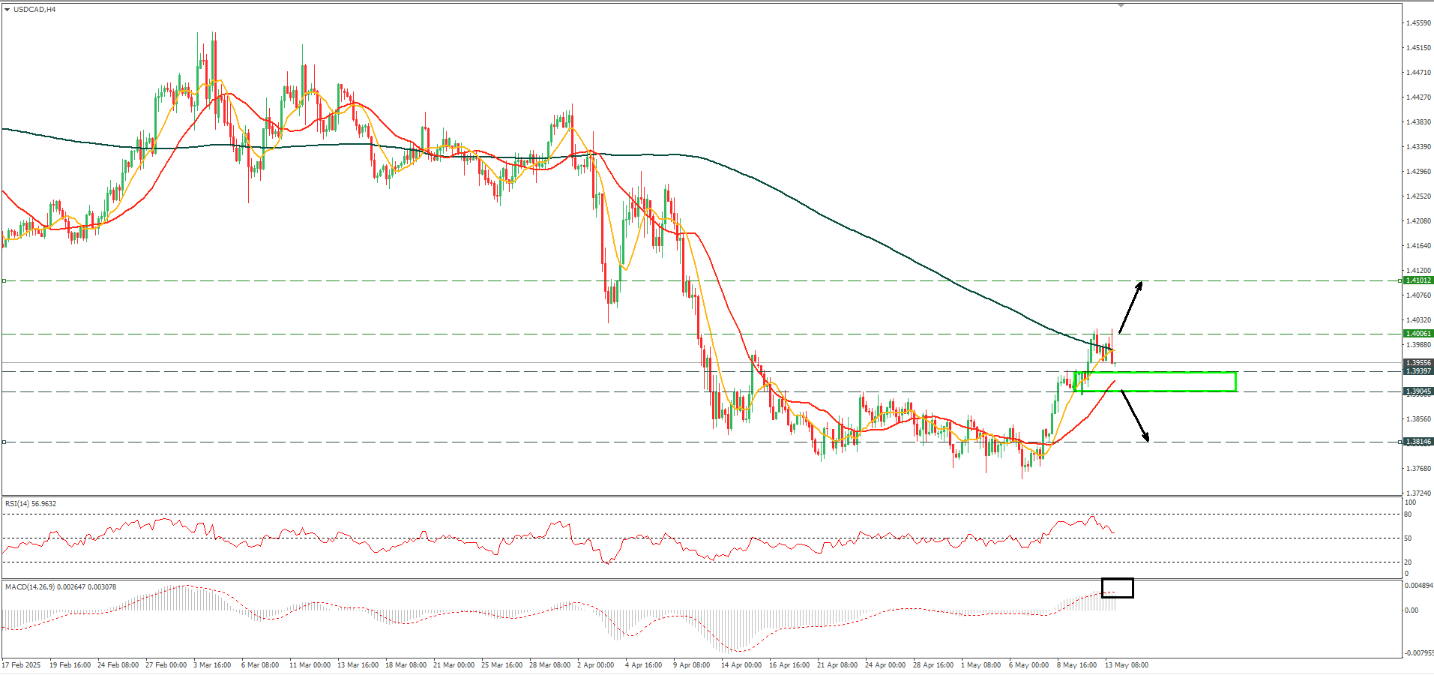Click the 1.40760 price scale value
1434x675 pixels.
(1417, 295)
